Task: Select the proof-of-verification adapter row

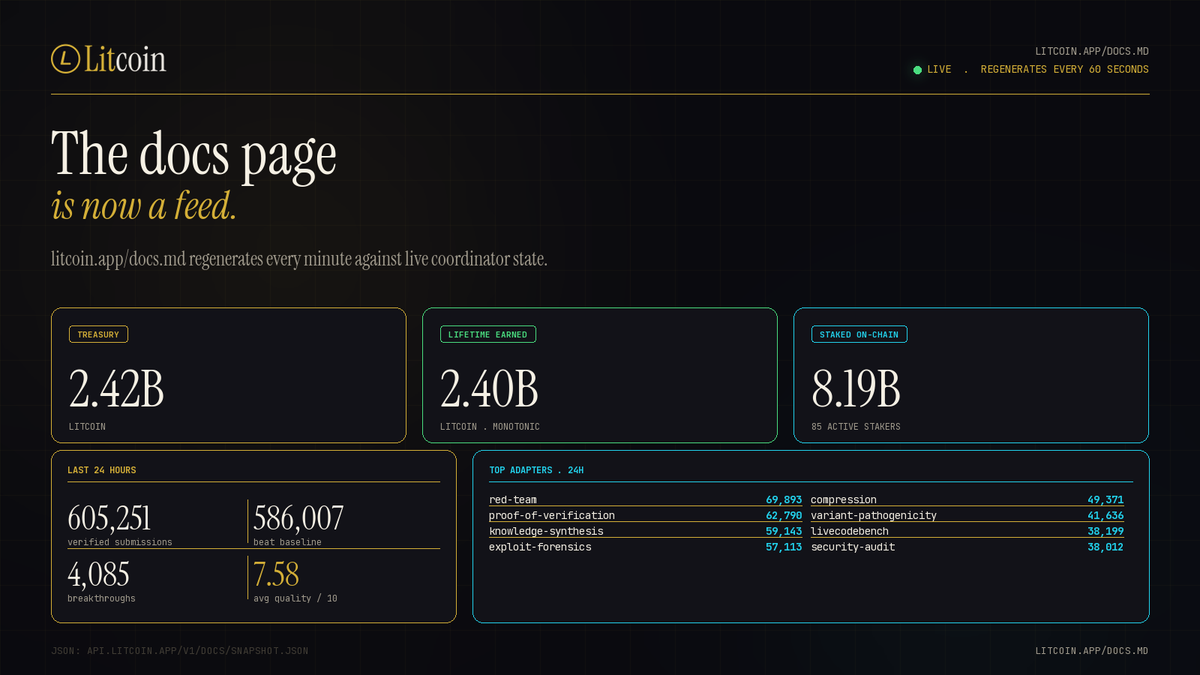Action: tap(645, 516)
